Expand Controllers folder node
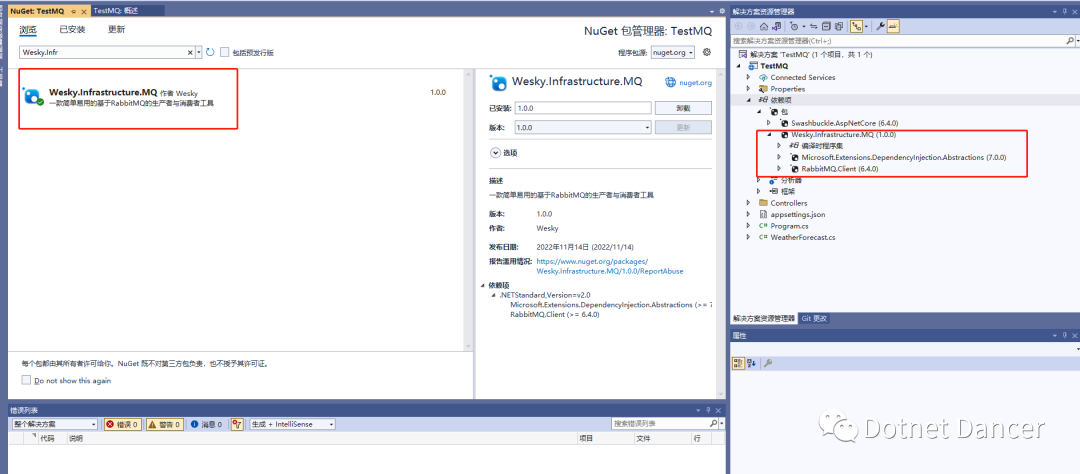The width and height of the screenshot is (1080, 474). coord(749,203)
